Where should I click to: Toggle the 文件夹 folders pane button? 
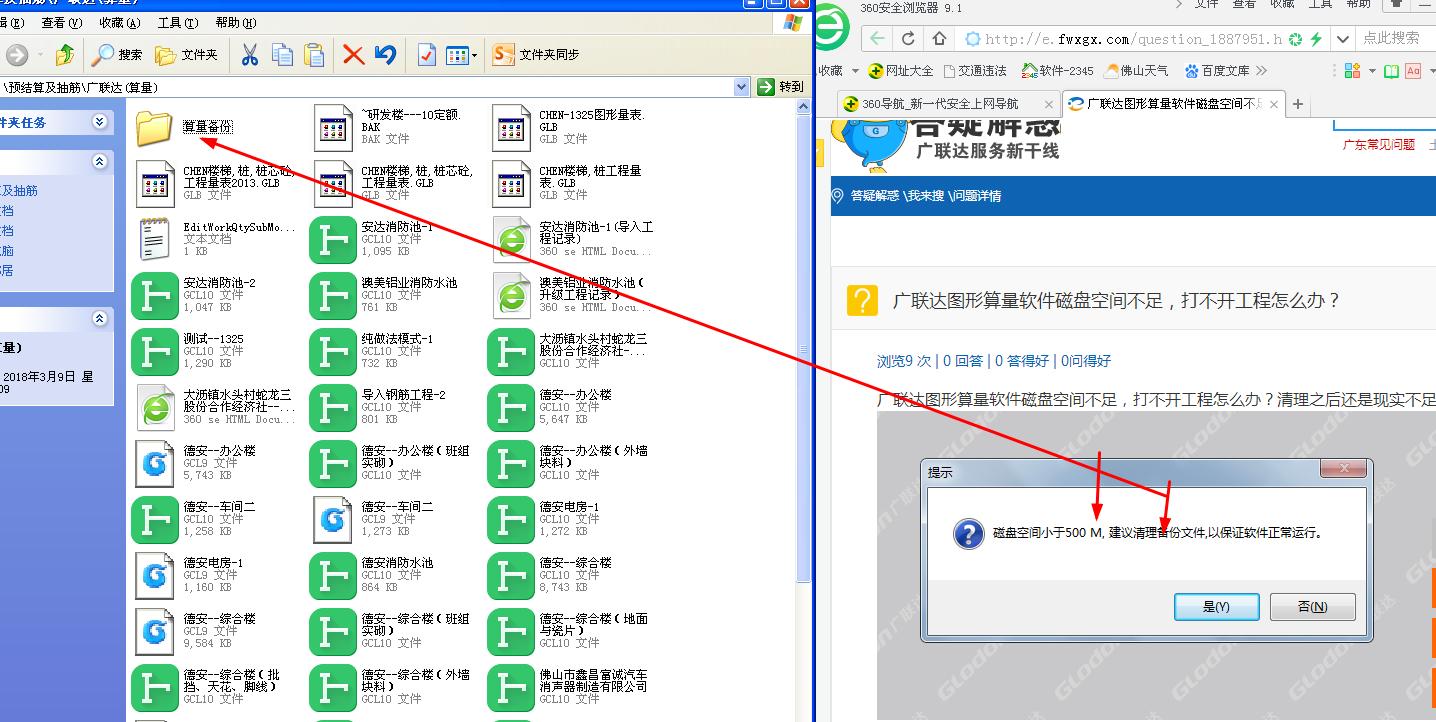[187, 54]
